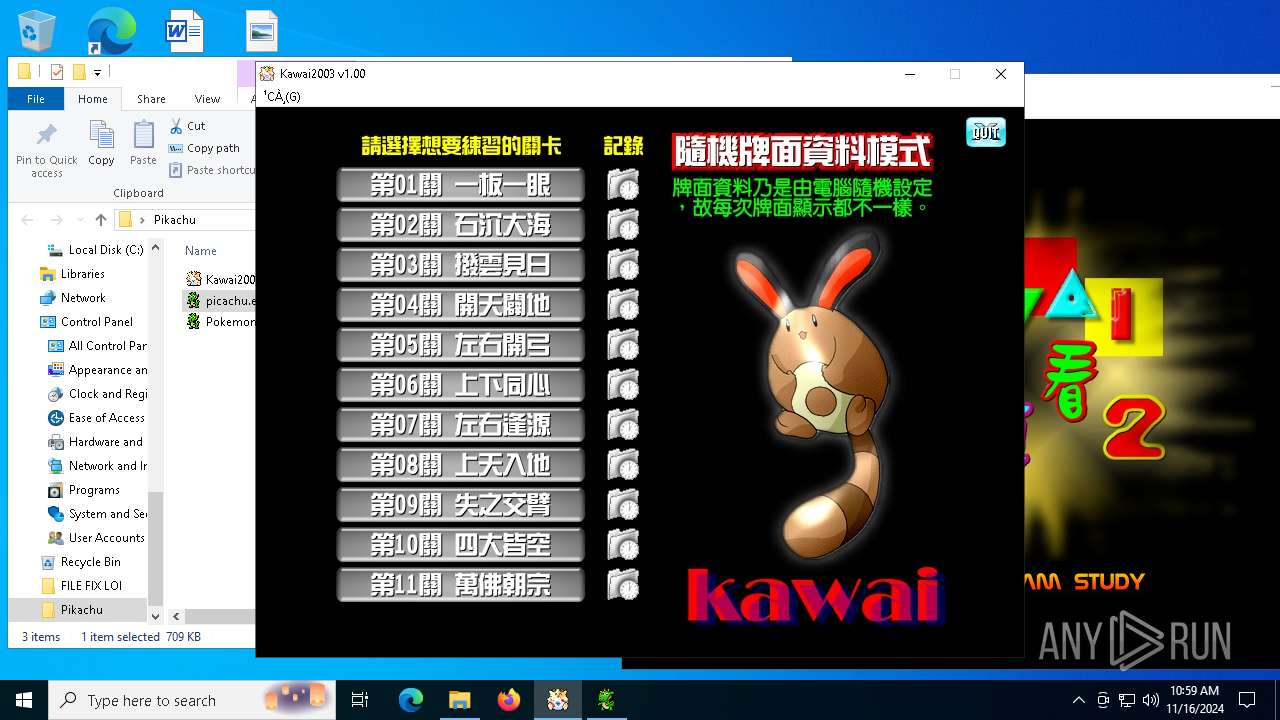Select FILE FIX LOI folder
Image resolution: width=1280 pixels, height=720 pixels.
[81, 586]
